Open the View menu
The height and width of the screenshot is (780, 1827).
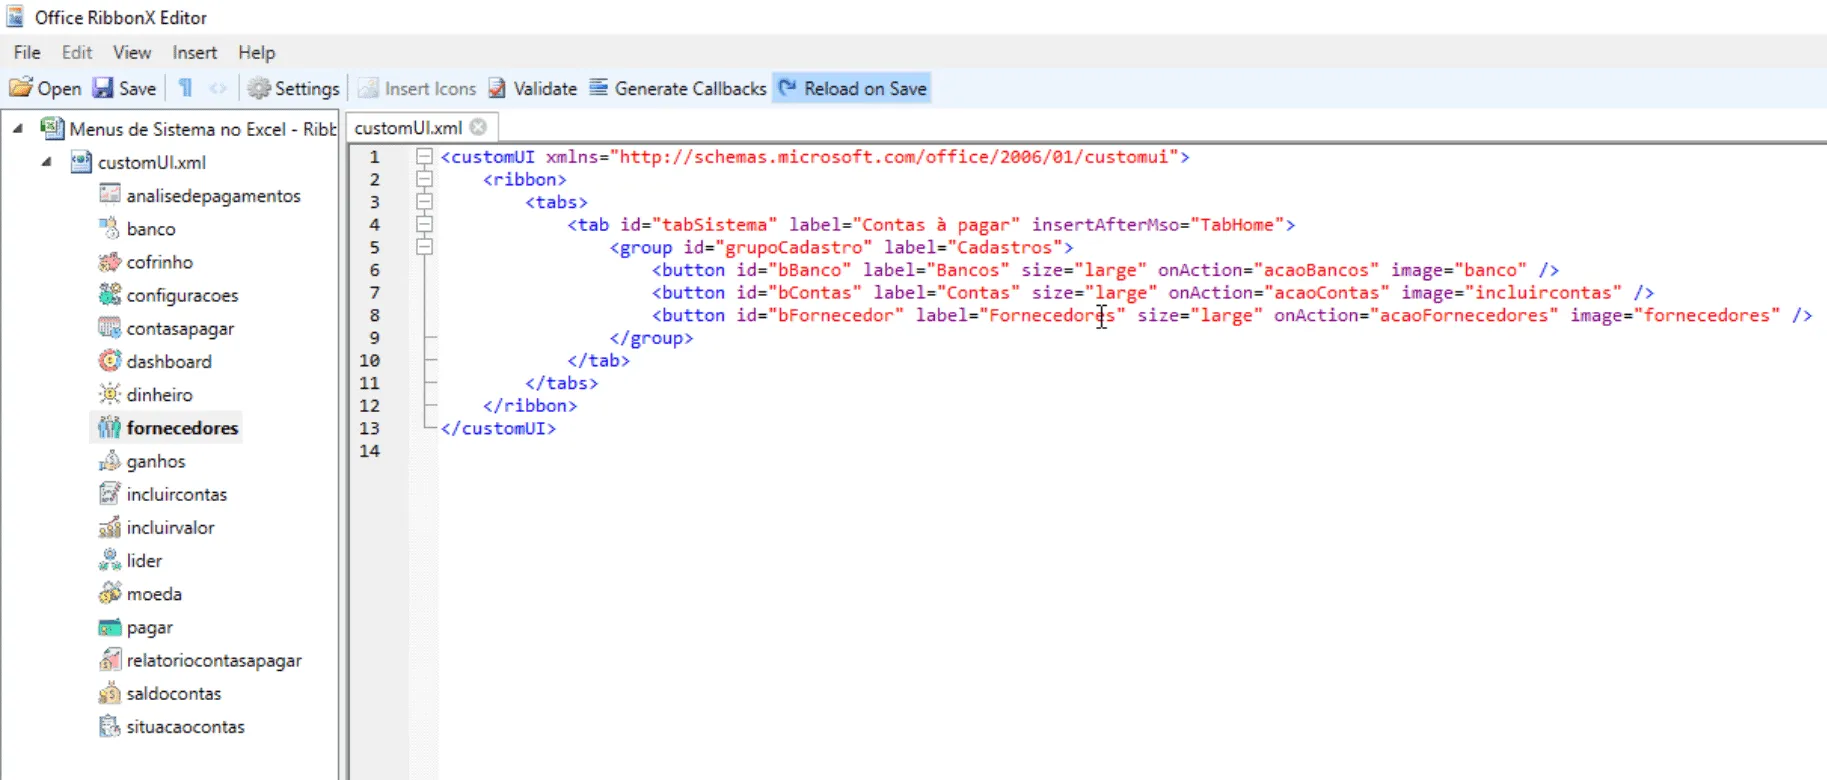click(132, 53)
